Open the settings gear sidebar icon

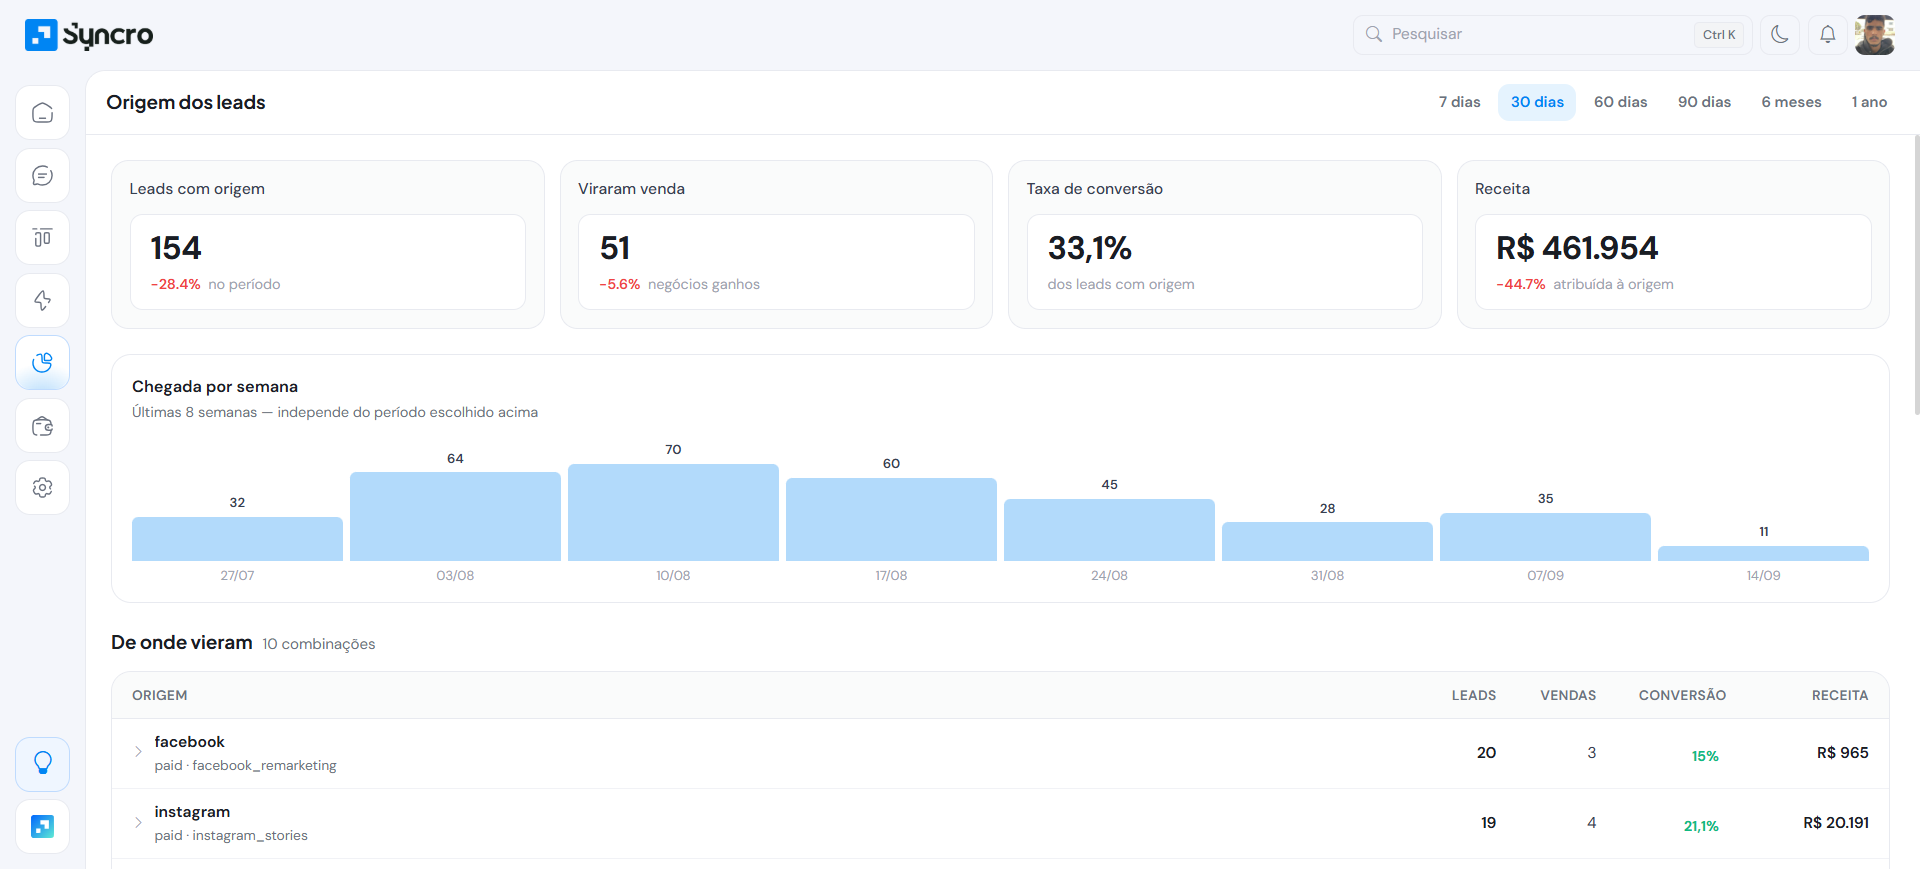pos(42,488)
